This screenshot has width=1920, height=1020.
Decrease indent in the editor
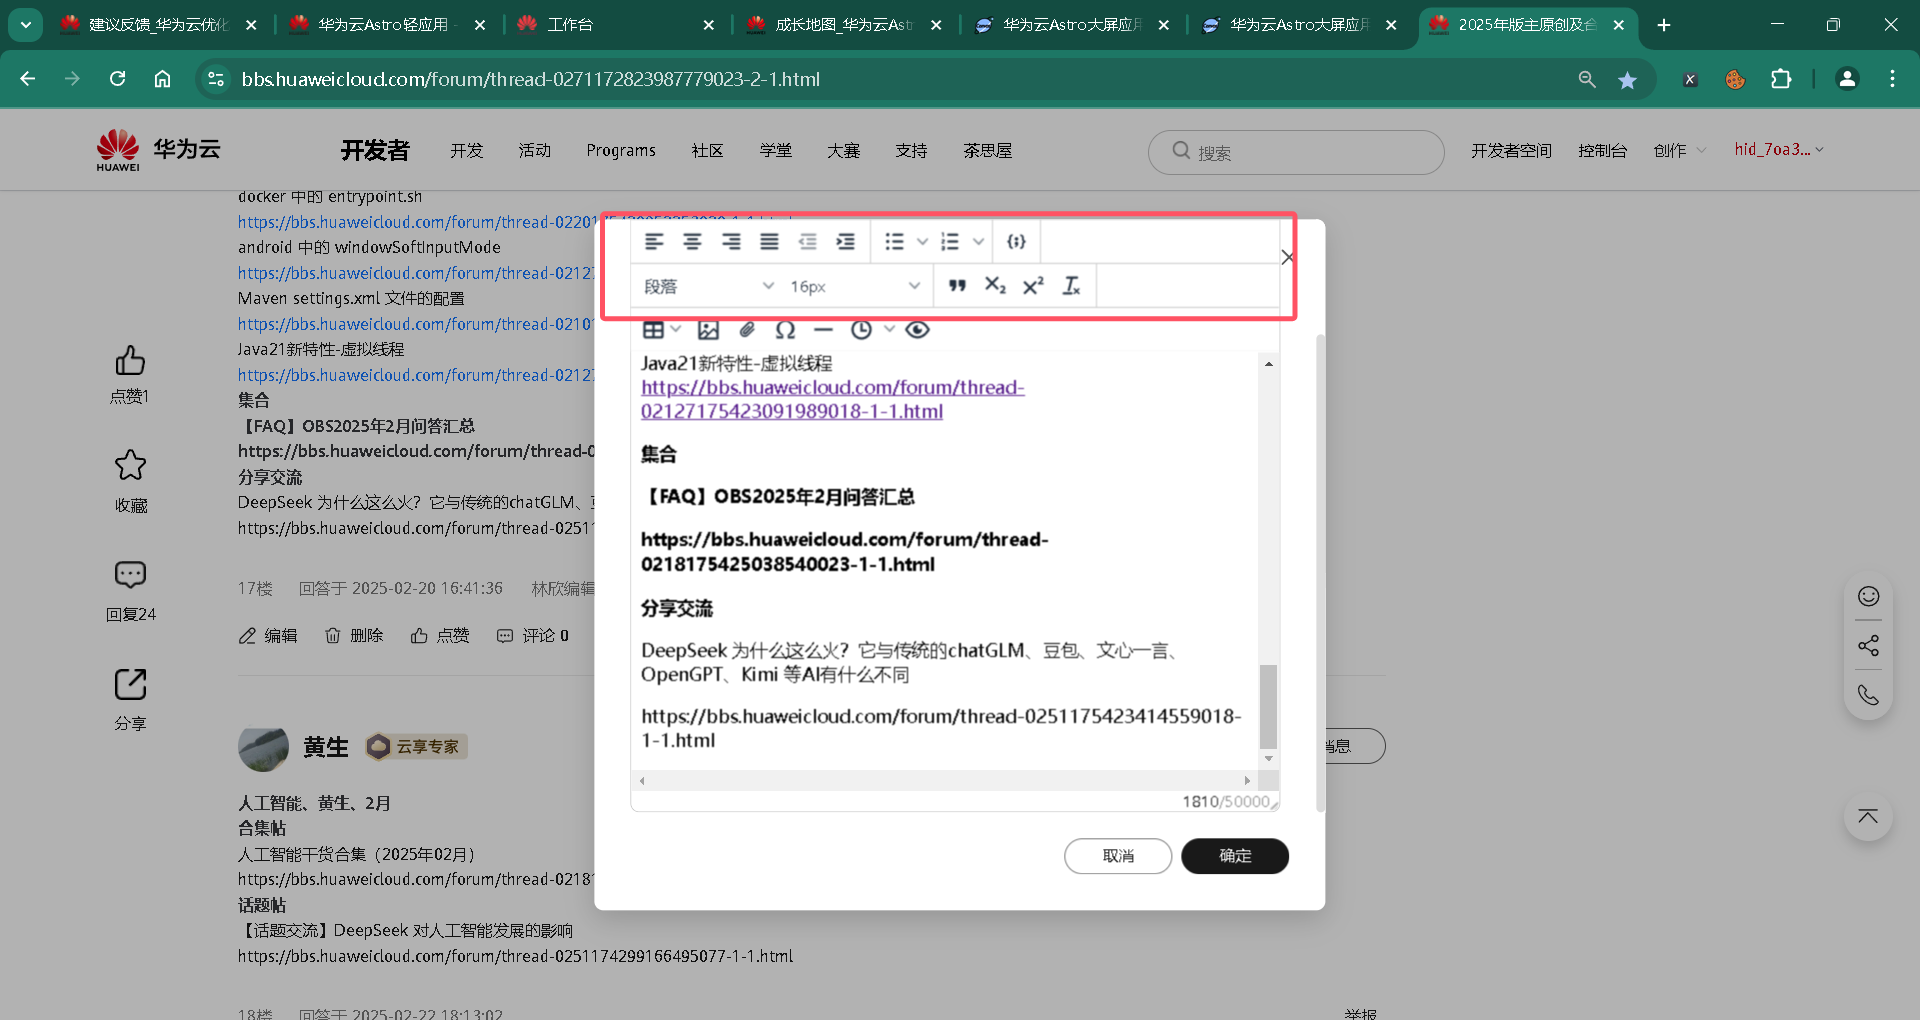(x=807, y=241)
